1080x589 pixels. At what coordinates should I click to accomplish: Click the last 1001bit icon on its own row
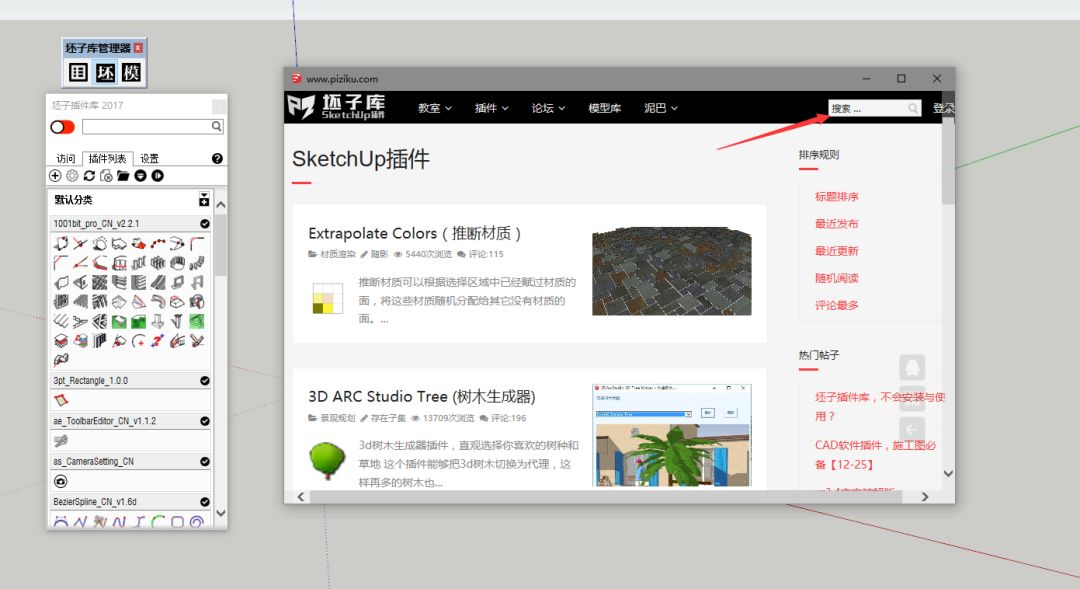click(61, 360)
